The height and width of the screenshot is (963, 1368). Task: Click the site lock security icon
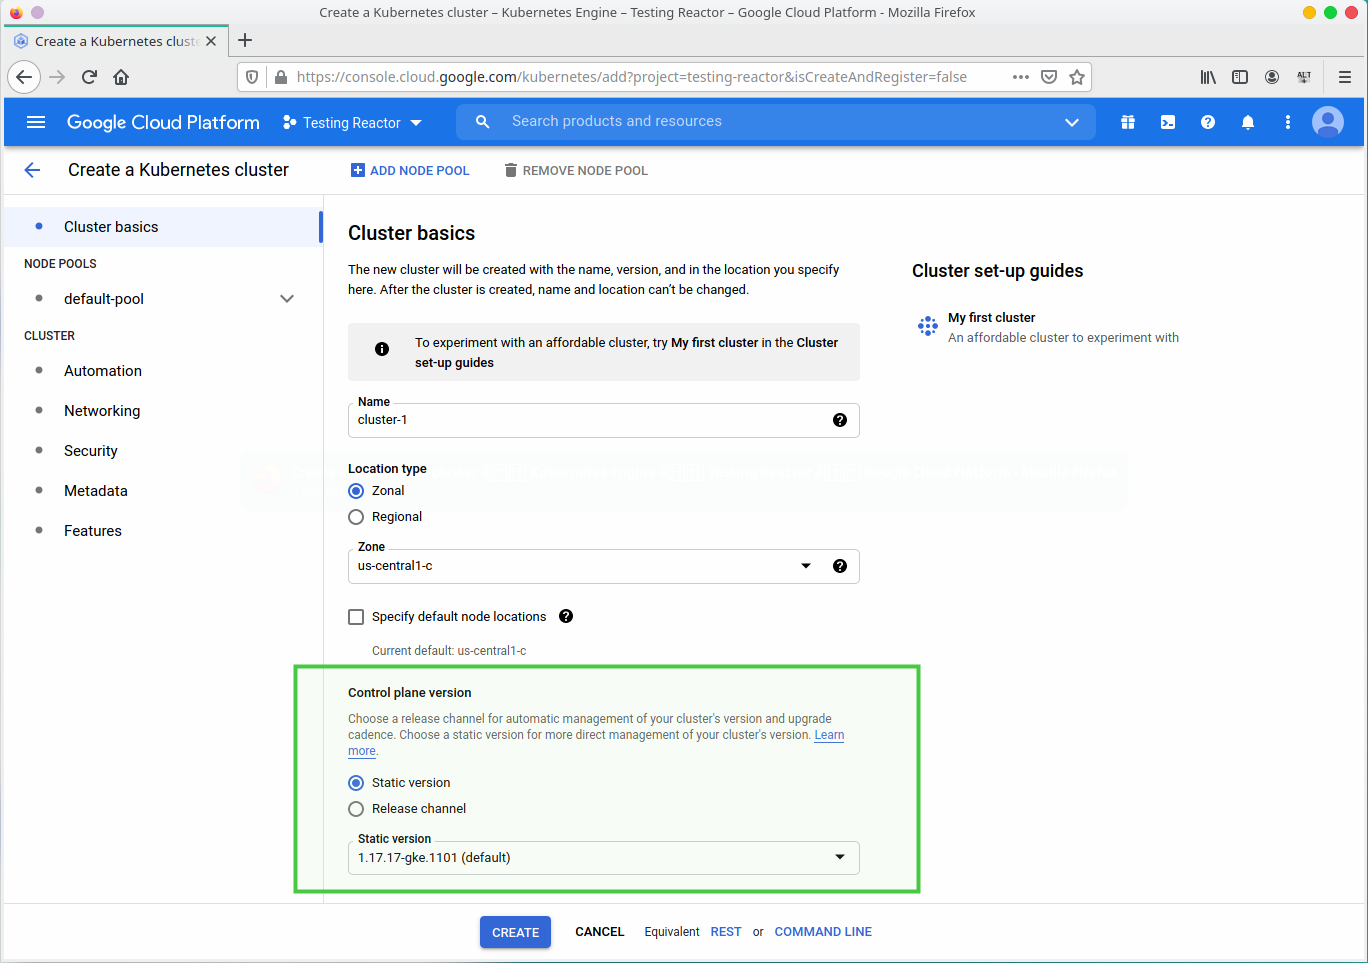(x=281, y=77)
